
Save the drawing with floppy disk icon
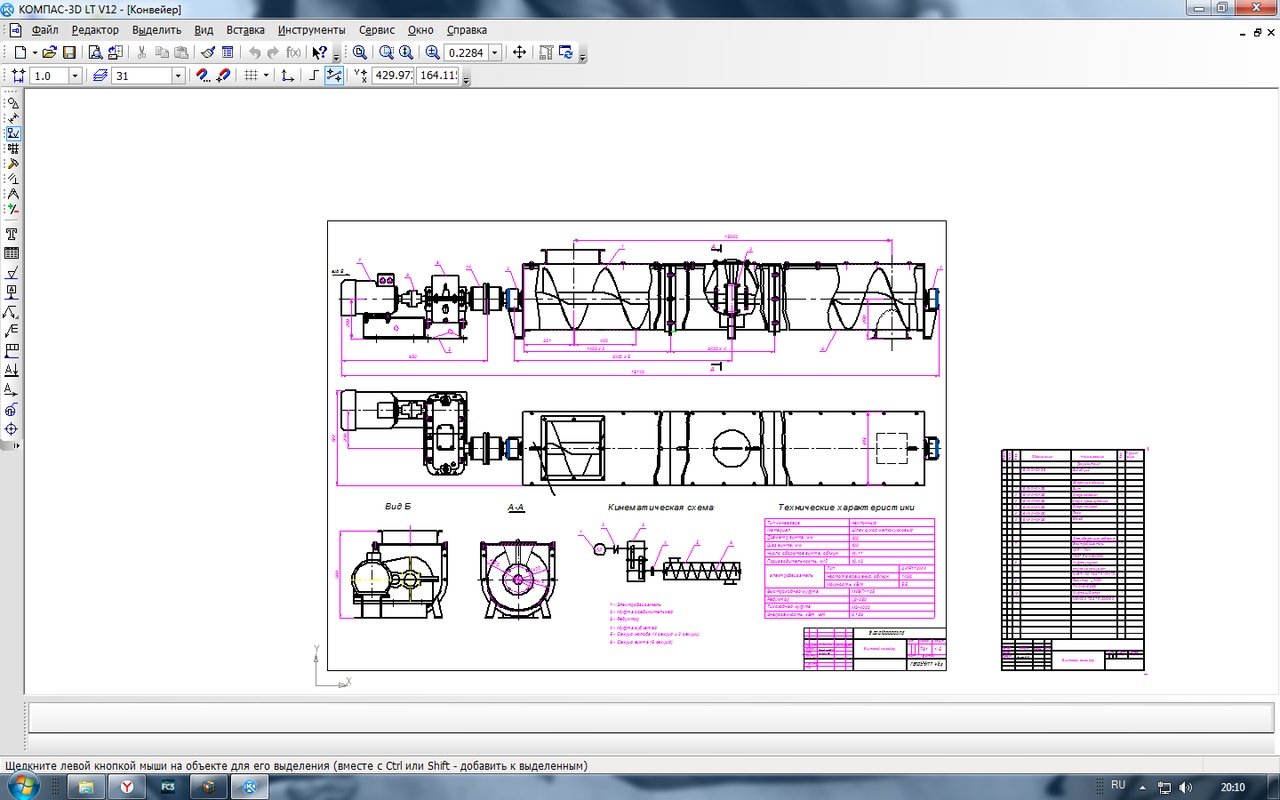tap(69, 52)
